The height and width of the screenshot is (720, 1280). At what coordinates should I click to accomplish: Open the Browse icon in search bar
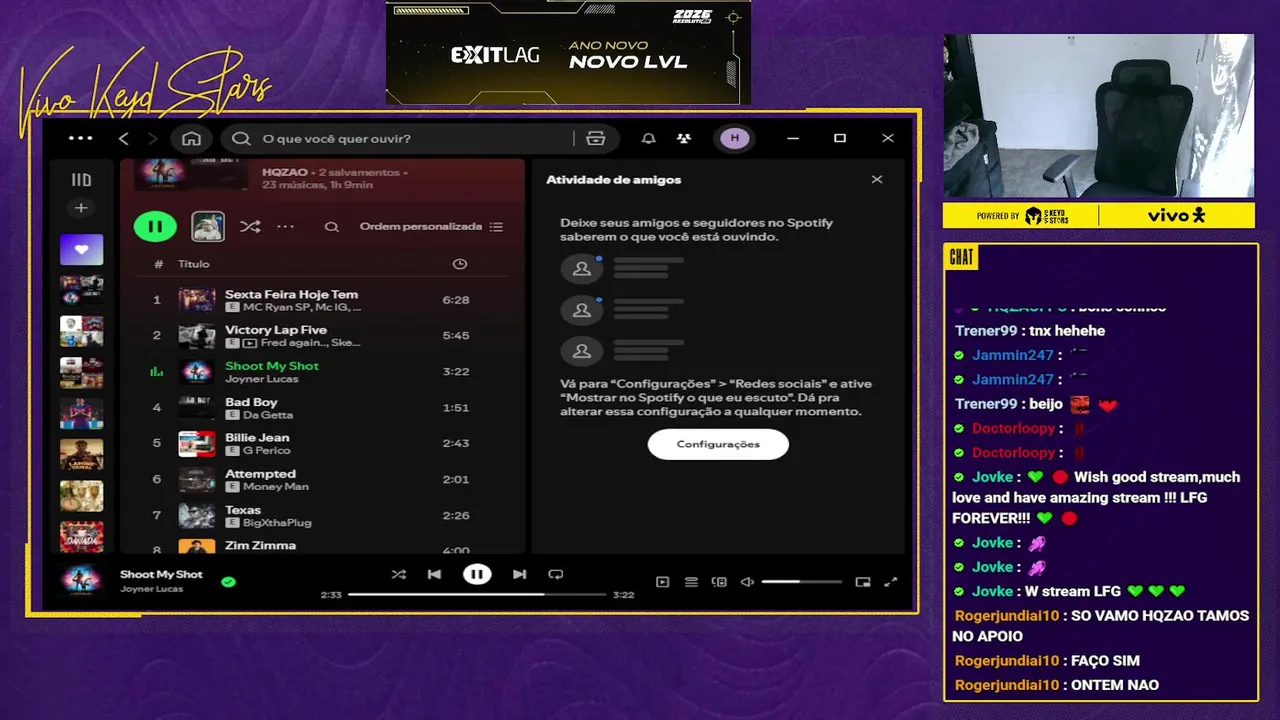click(x=596, y=138)
